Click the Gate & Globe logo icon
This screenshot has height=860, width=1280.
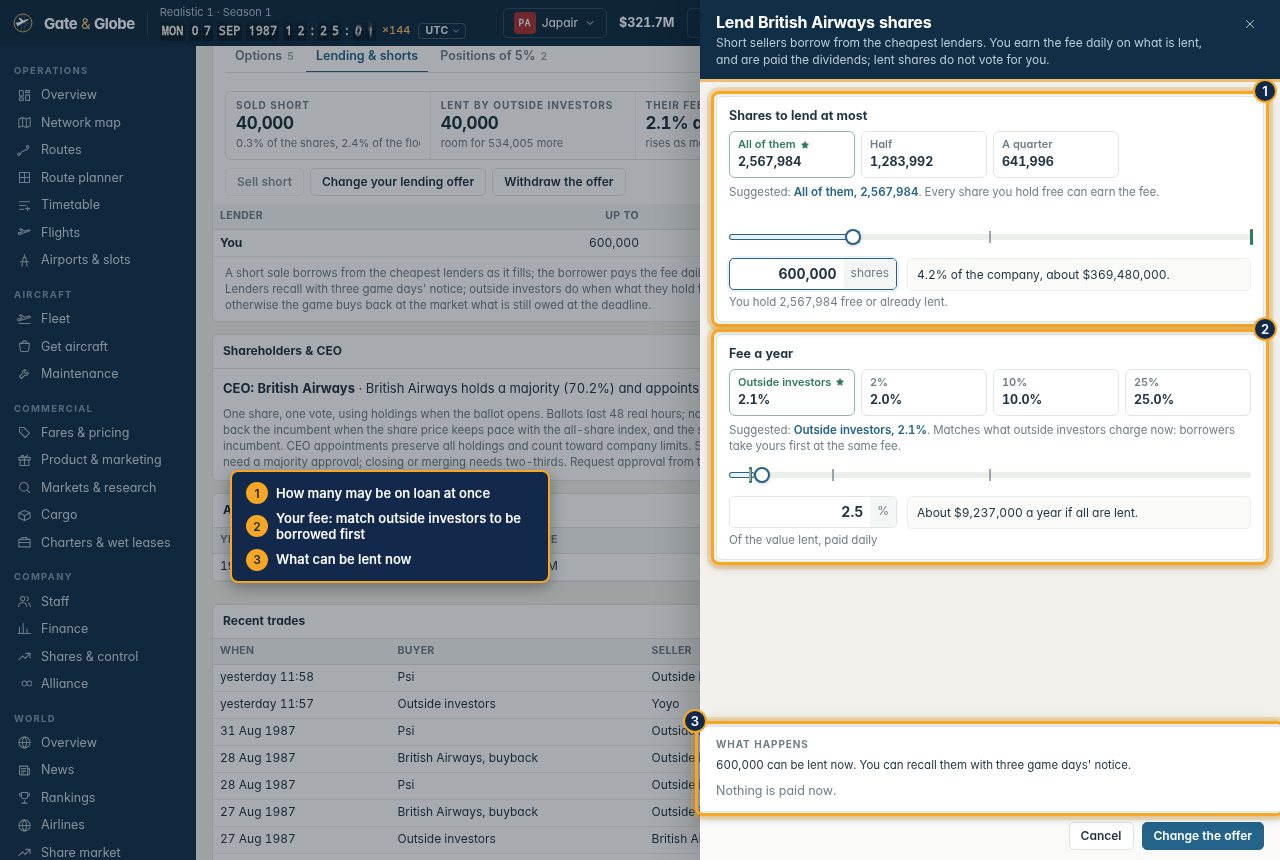pyautogui.click(x=24, y=23)
